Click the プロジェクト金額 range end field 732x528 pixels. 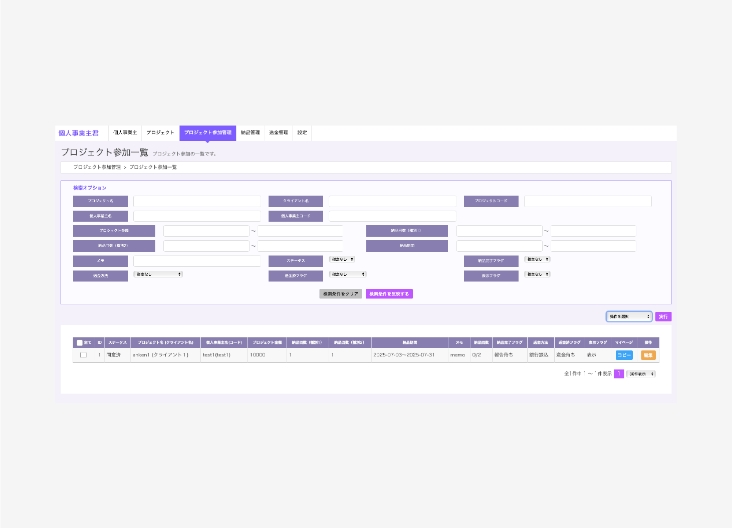[300, 231]
